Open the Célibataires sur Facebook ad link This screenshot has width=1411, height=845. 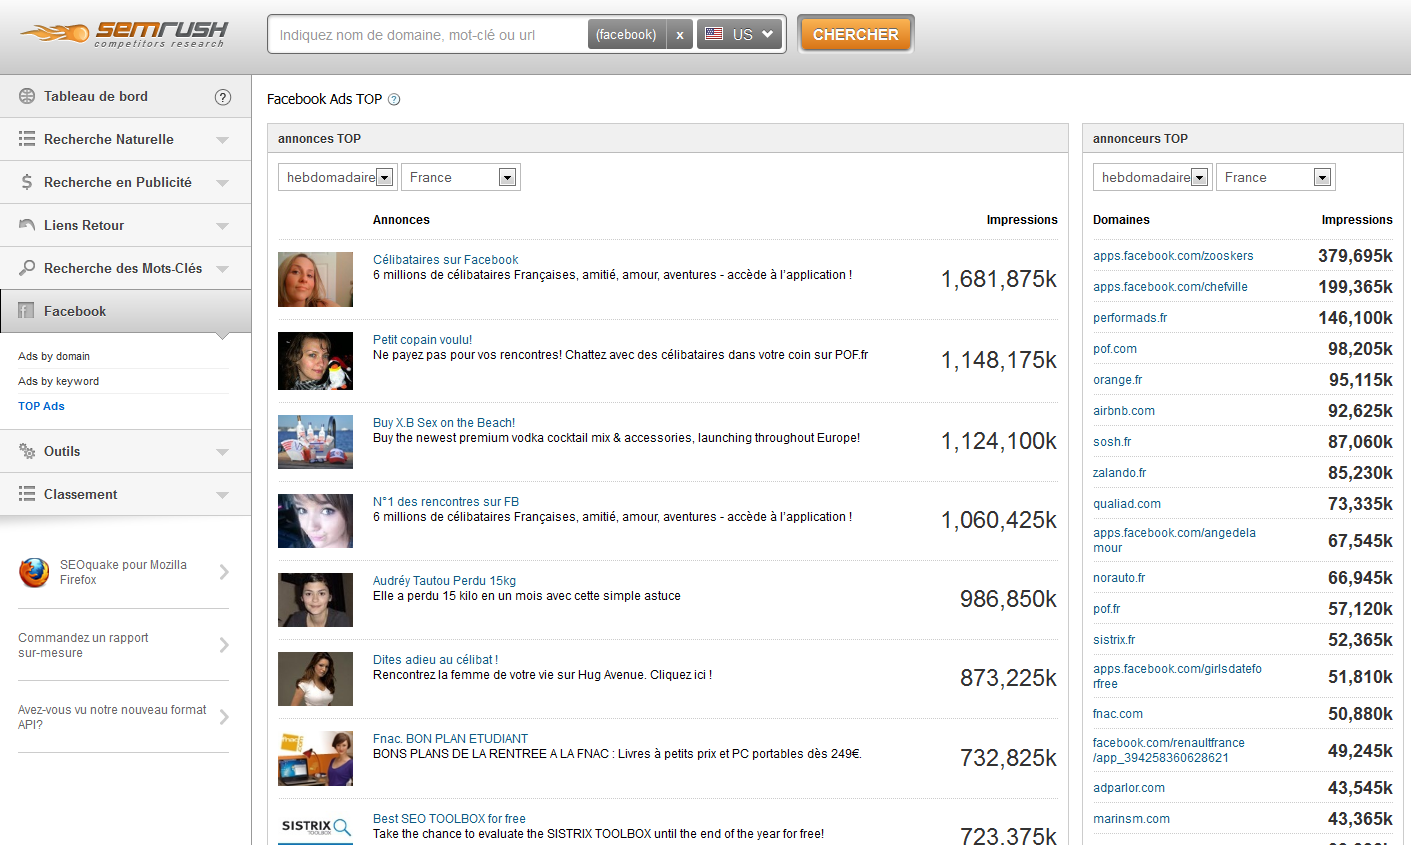click(x=445, y=260)
